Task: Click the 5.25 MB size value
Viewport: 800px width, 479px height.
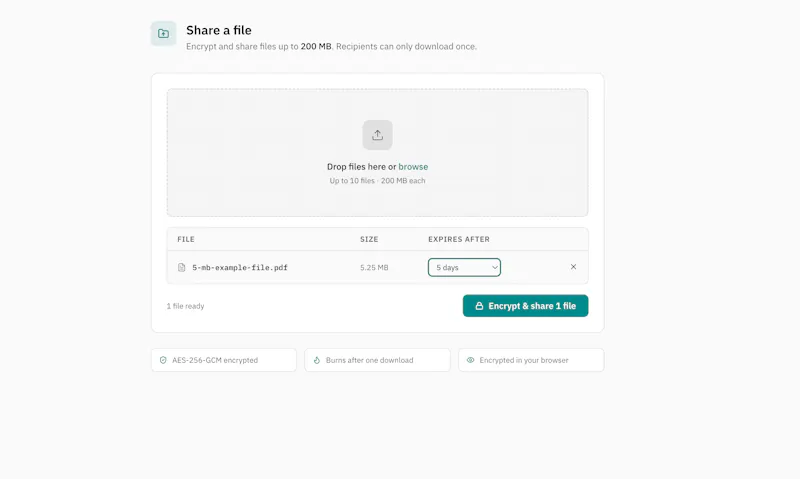Action: [374, 267]
